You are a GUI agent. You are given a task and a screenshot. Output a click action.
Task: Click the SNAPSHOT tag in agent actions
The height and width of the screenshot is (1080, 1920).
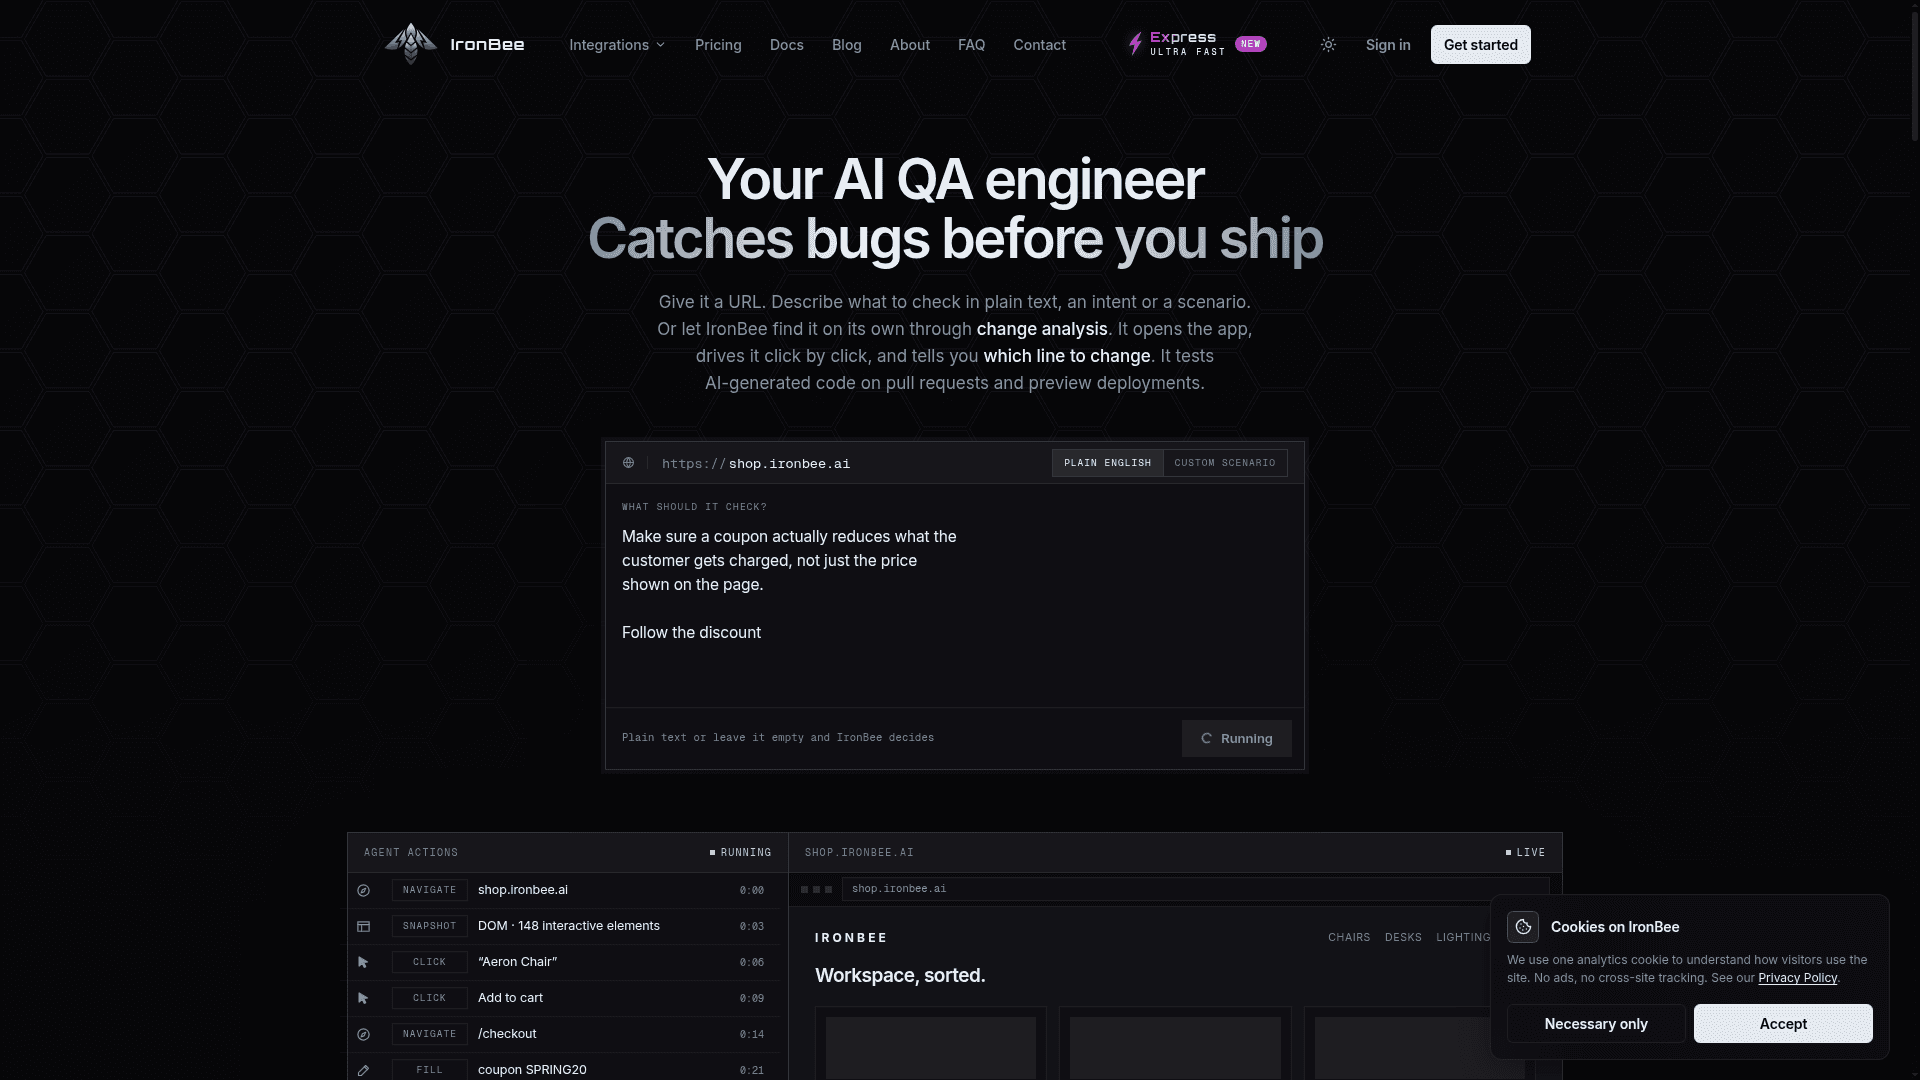429,926
